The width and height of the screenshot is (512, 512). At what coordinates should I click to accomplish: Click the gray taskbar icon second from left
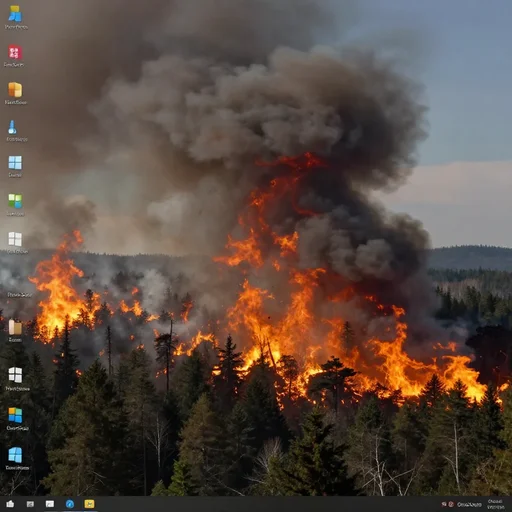[30, 504]
